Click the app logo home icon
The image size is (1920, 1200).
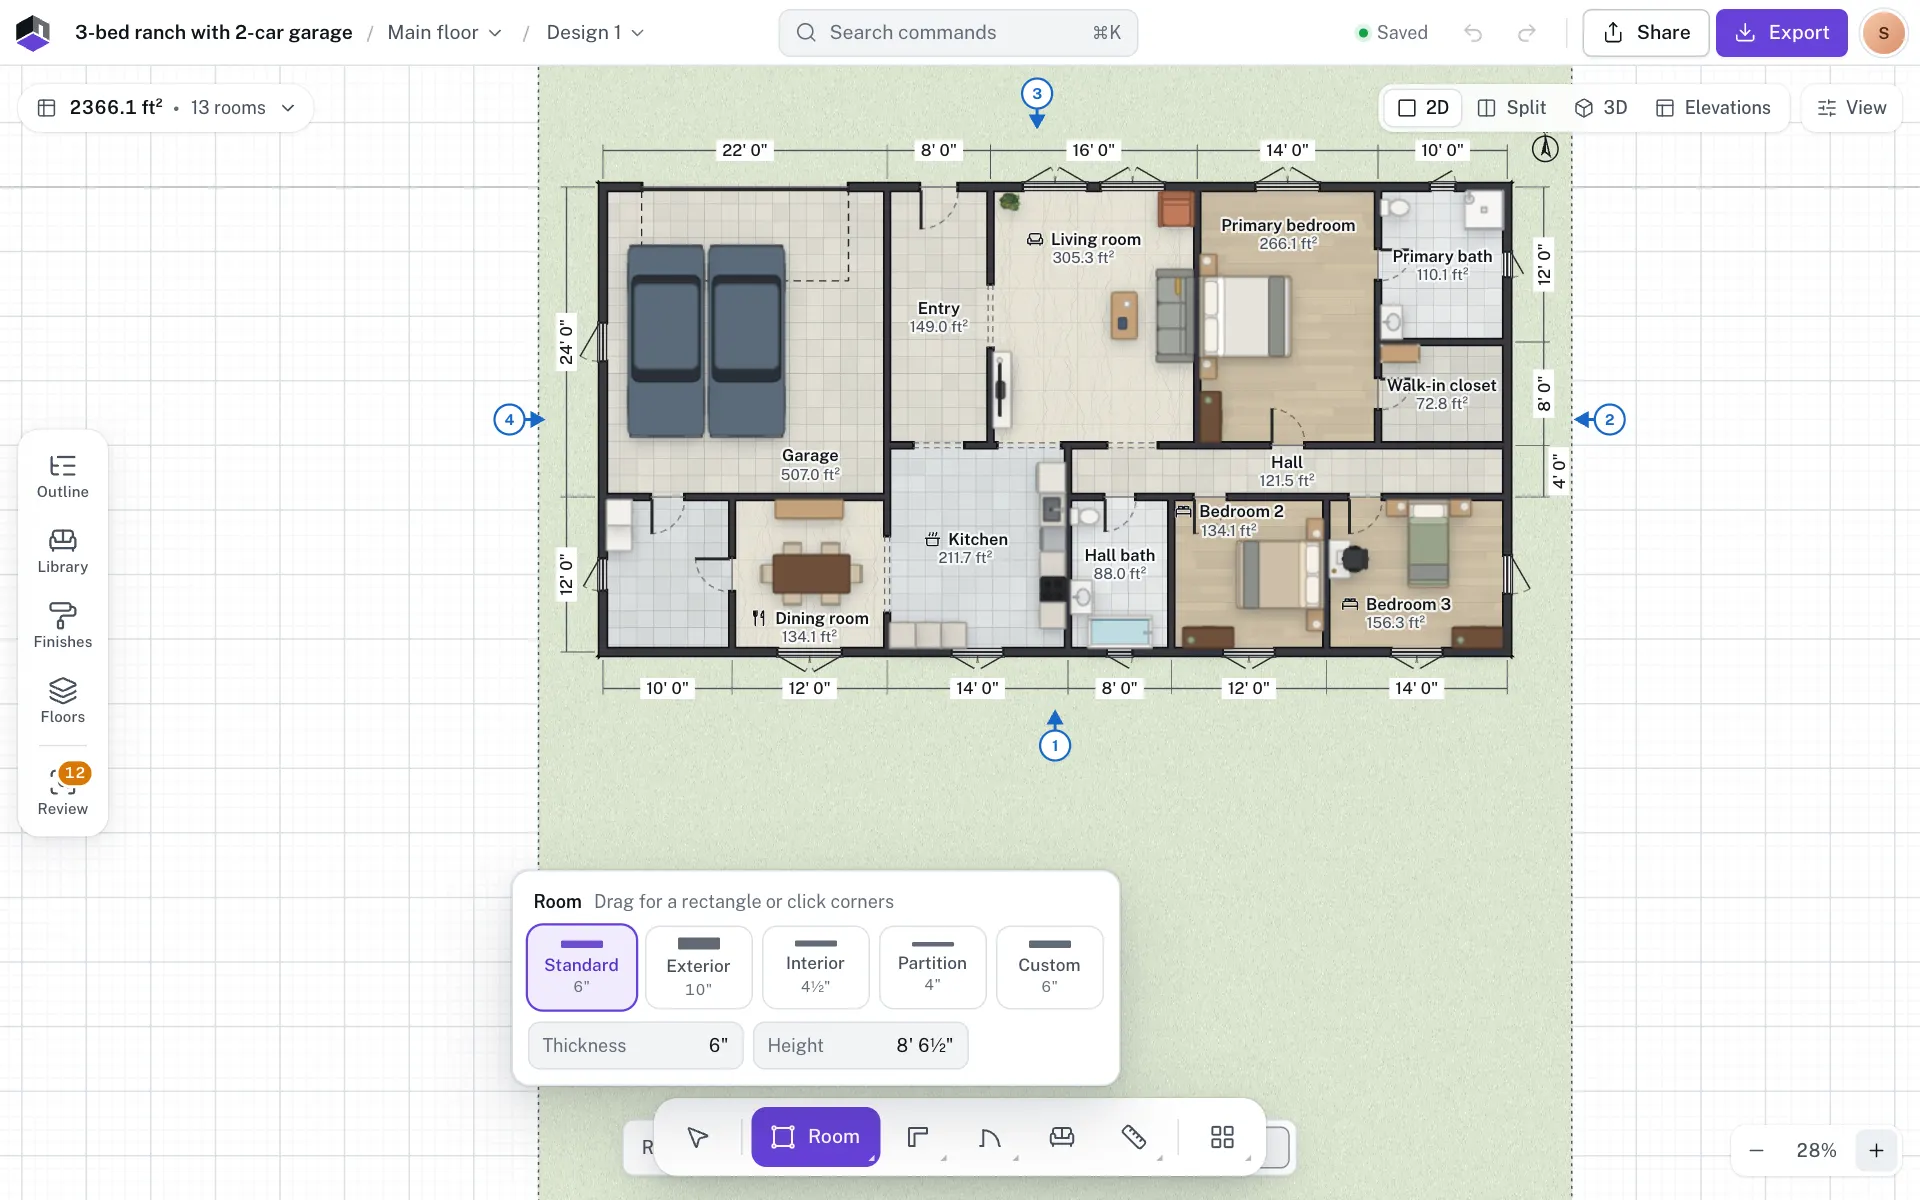[x=33, y=33]
